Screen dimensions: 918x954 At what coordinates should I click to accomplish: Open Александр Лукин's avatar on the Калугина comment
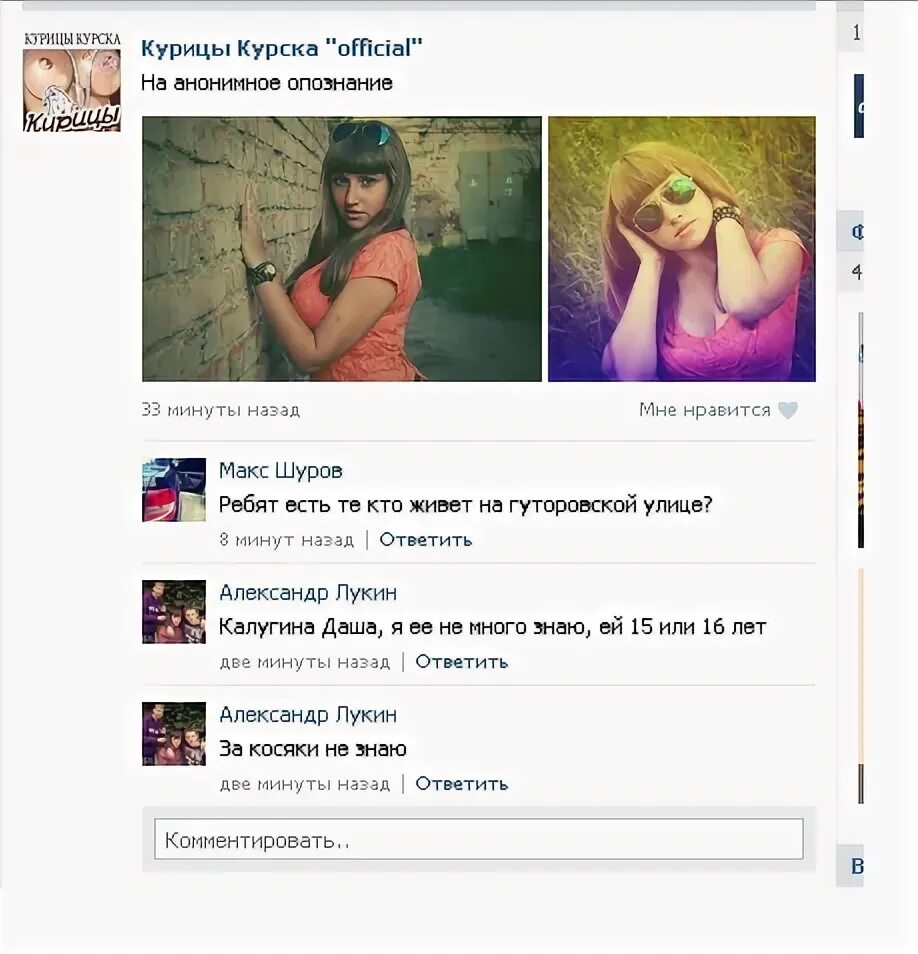pyautogui.click(x=174, y=611)
